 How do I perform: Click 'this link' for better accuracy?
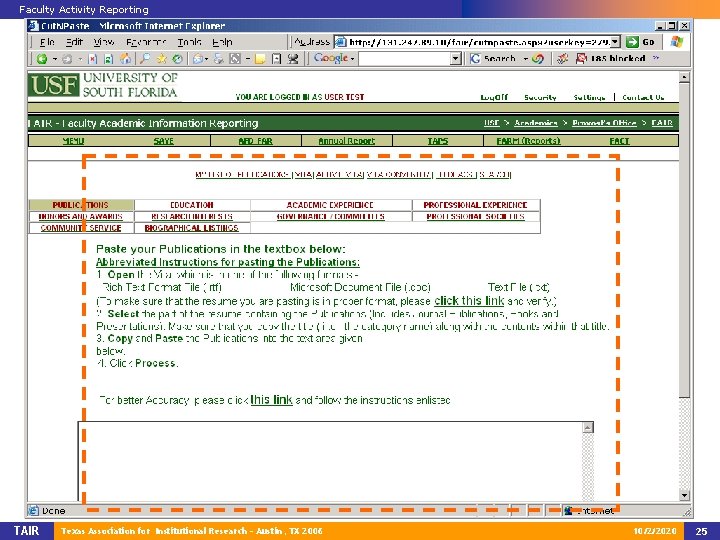tap(271, 399)
